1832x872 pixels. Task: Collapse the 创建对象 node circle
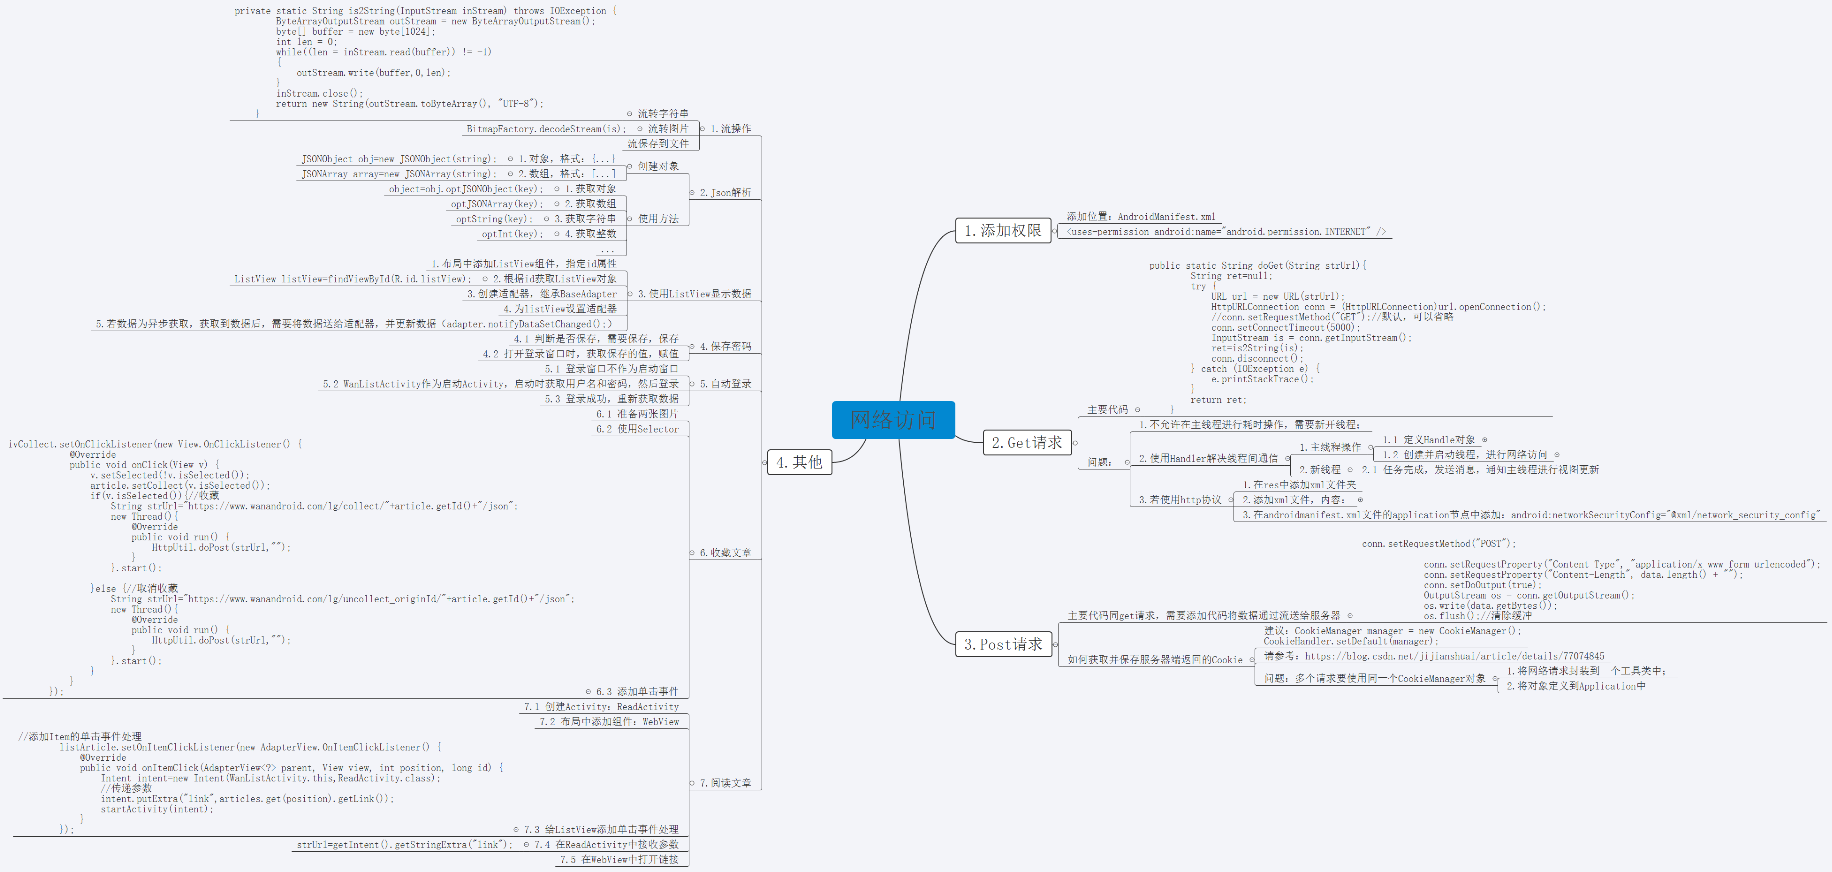tap(630, 166)
